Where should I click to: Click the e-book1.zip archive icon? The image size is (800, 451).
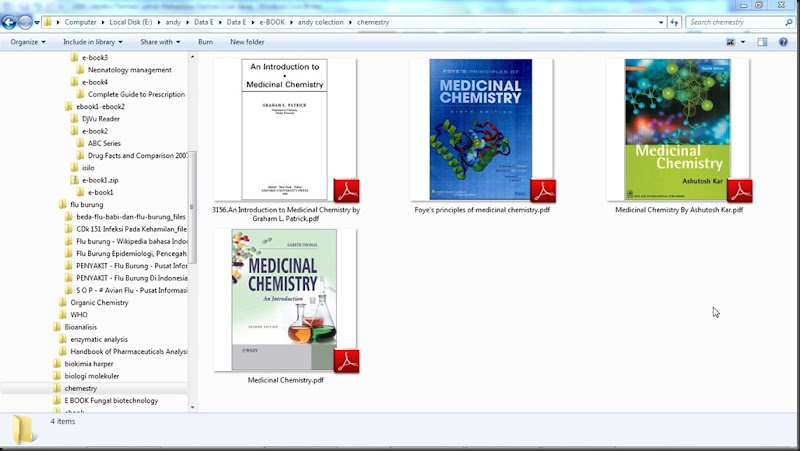(74, 180)
